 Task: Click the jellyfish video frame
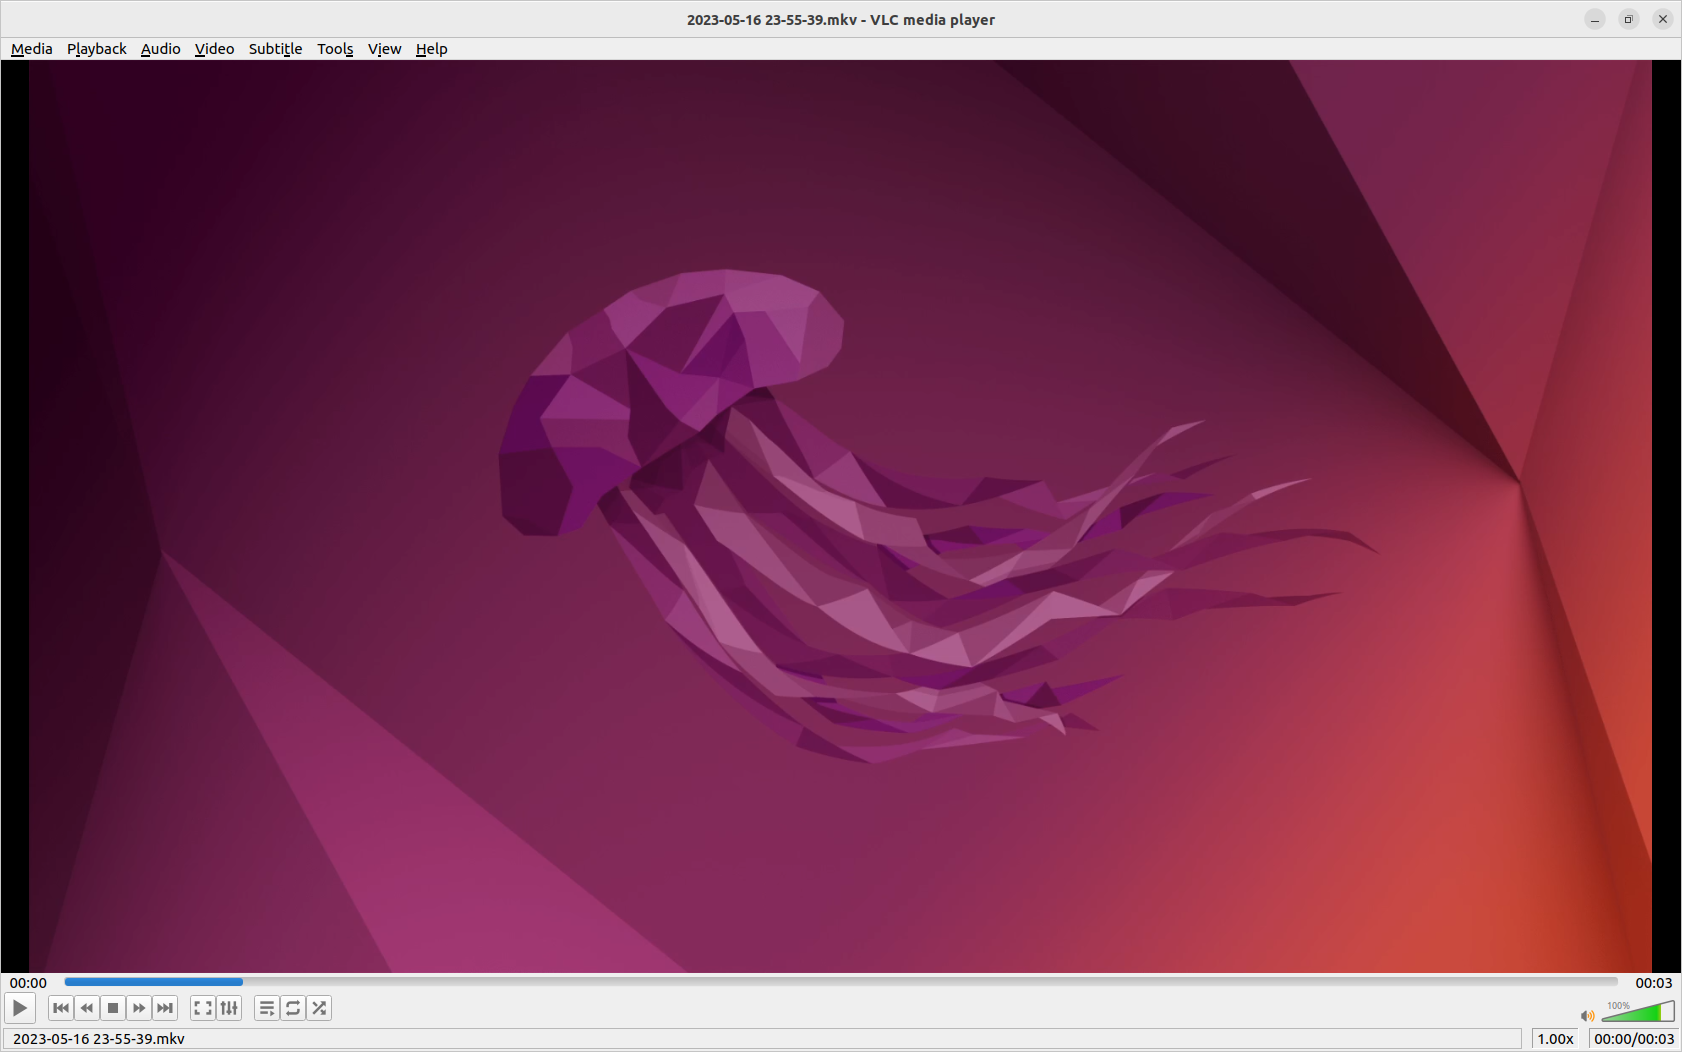[x=840, y=516]
